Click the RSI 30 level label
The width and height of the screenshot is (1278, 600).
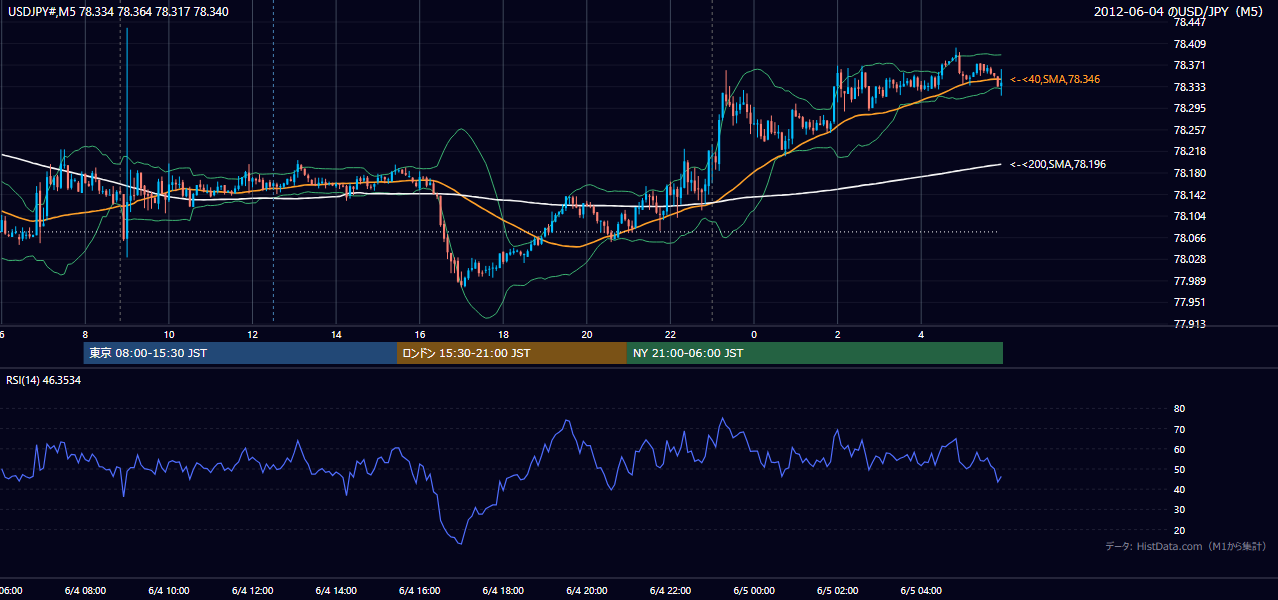point(1180,510)
